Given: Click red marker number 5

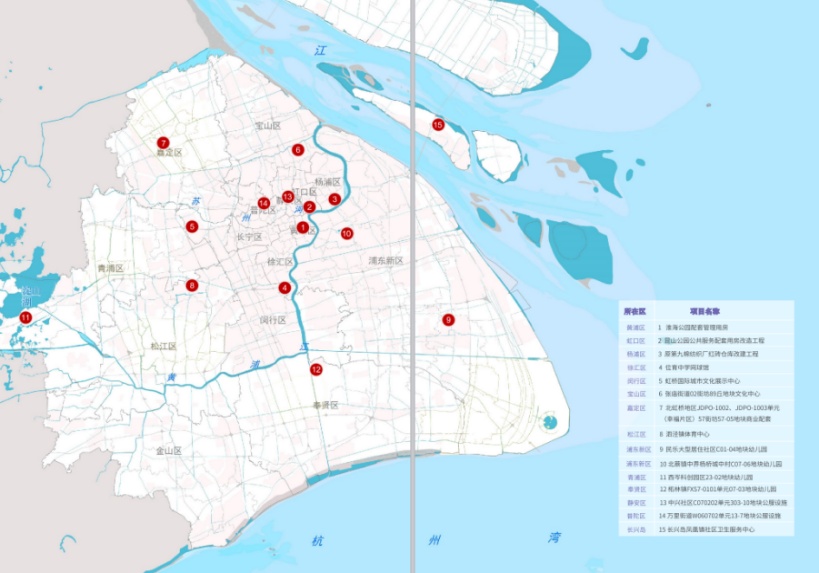Looking at the screenshot, I should tap(192, 226).
